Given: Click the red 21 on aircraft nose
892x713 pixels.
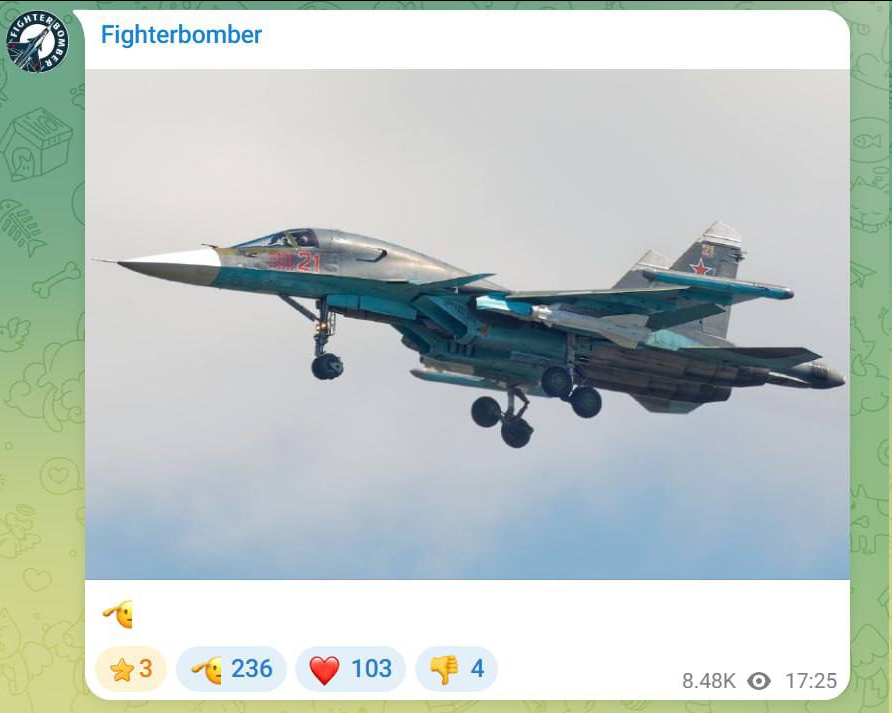Looking at the screenshot, I should click(x=309, y=262).
